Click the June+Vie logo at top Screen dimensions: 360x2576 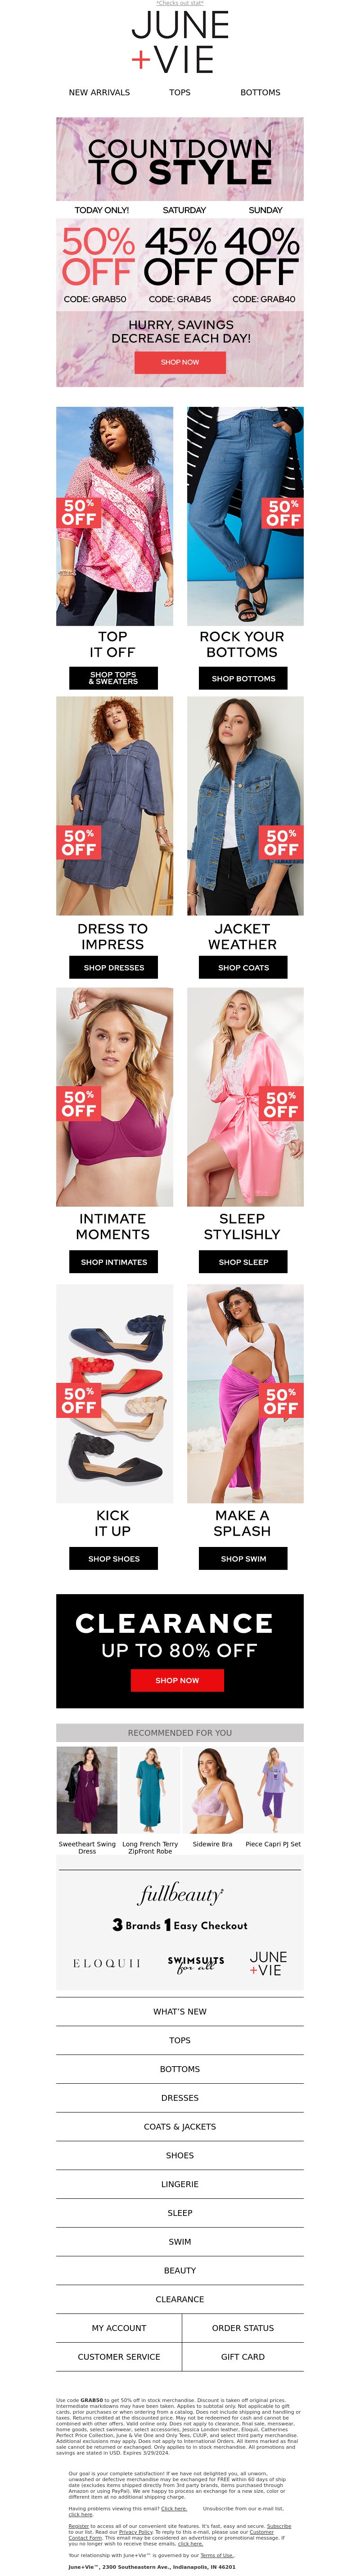(x=180, y=43)
